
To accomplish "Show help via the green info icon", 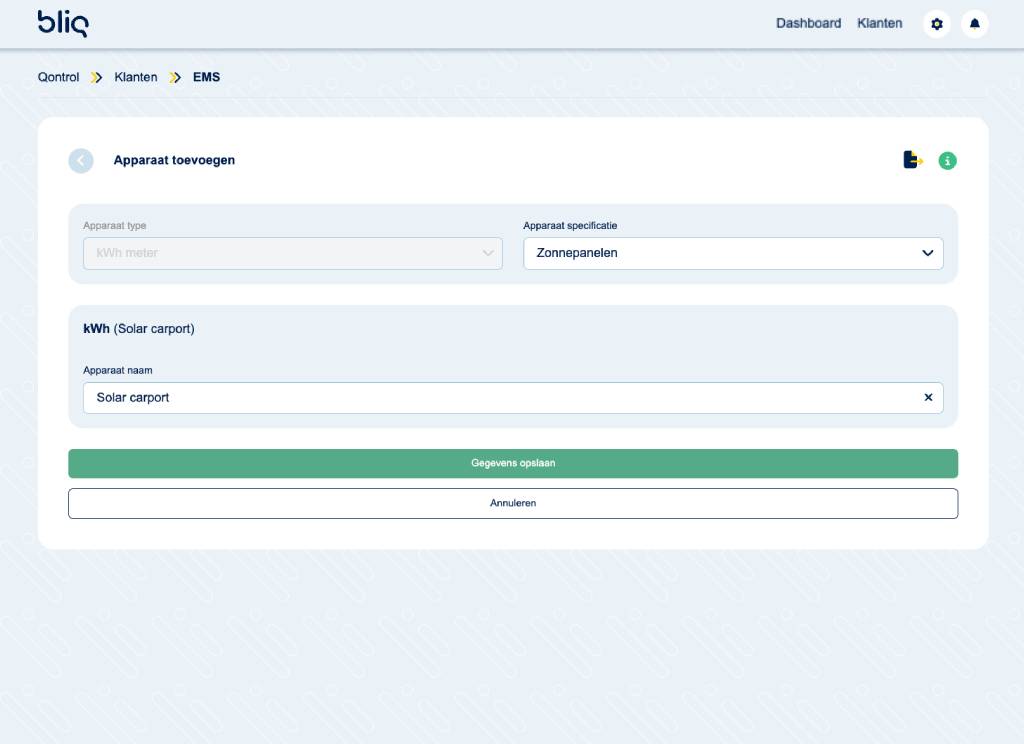I will point(947,161).
